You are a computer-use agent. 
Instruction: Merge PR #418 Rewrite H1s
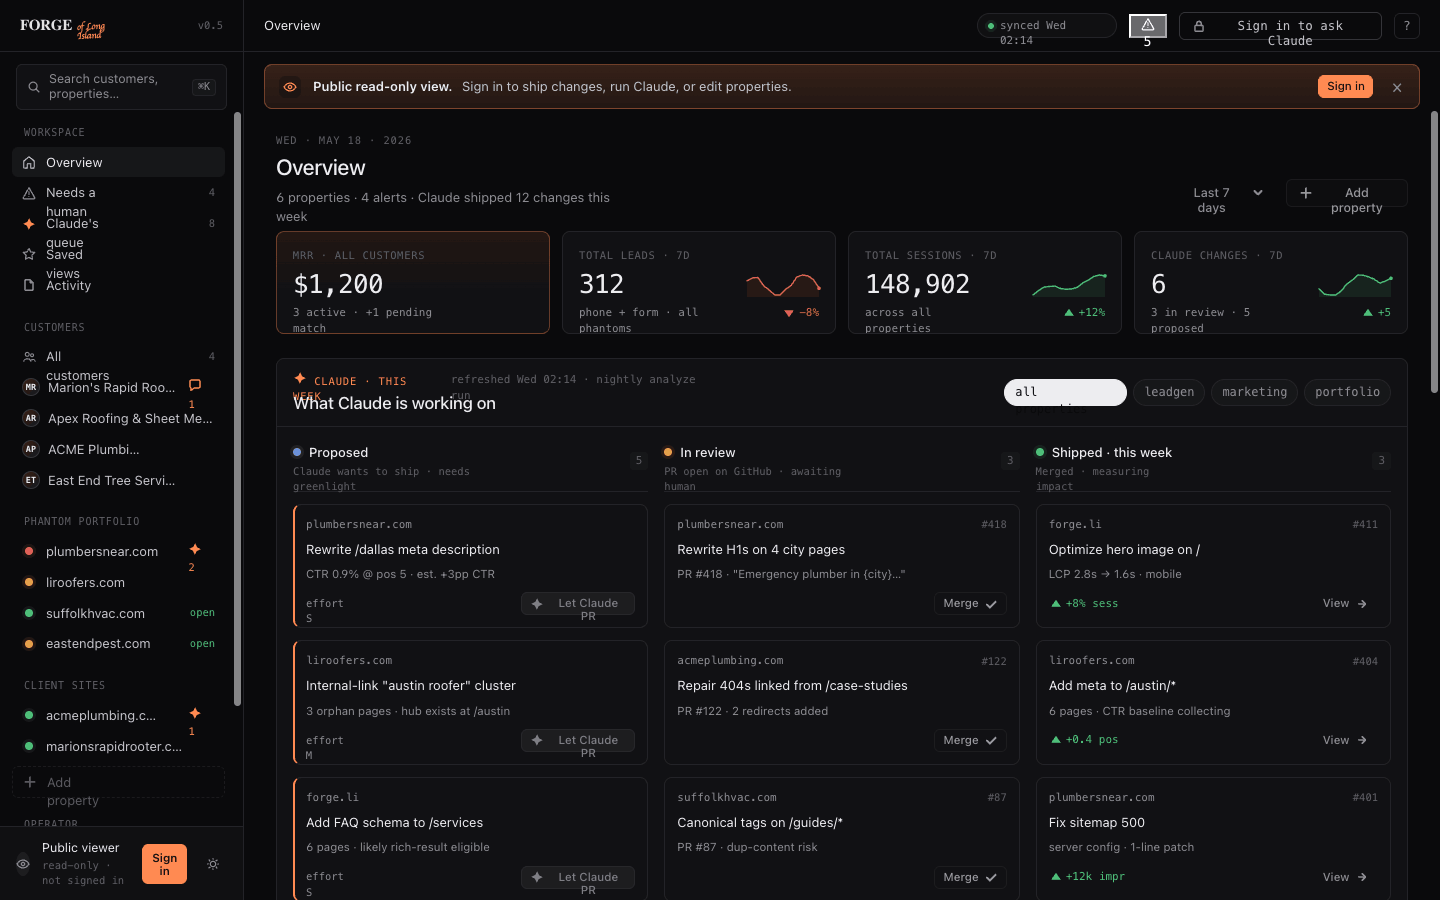970,604
